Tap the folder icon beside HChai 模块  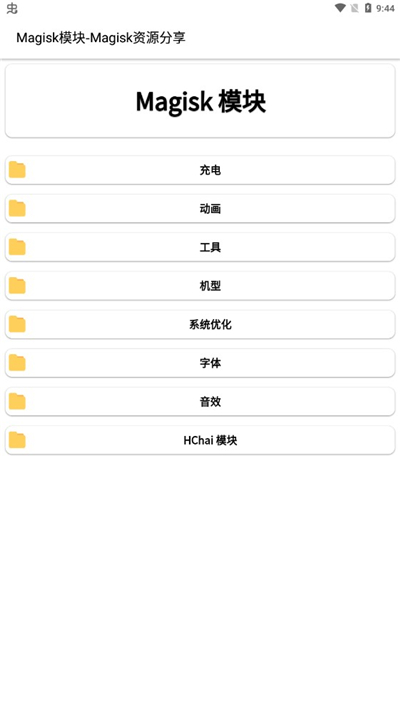tap(17, 440)
